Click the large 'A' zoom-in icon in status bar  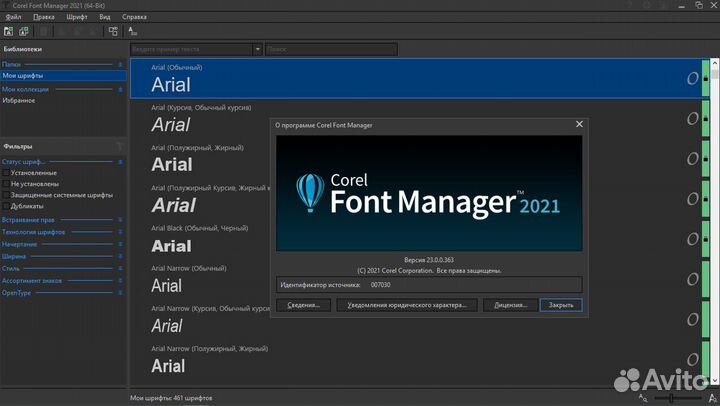click(x=711, y=398)
